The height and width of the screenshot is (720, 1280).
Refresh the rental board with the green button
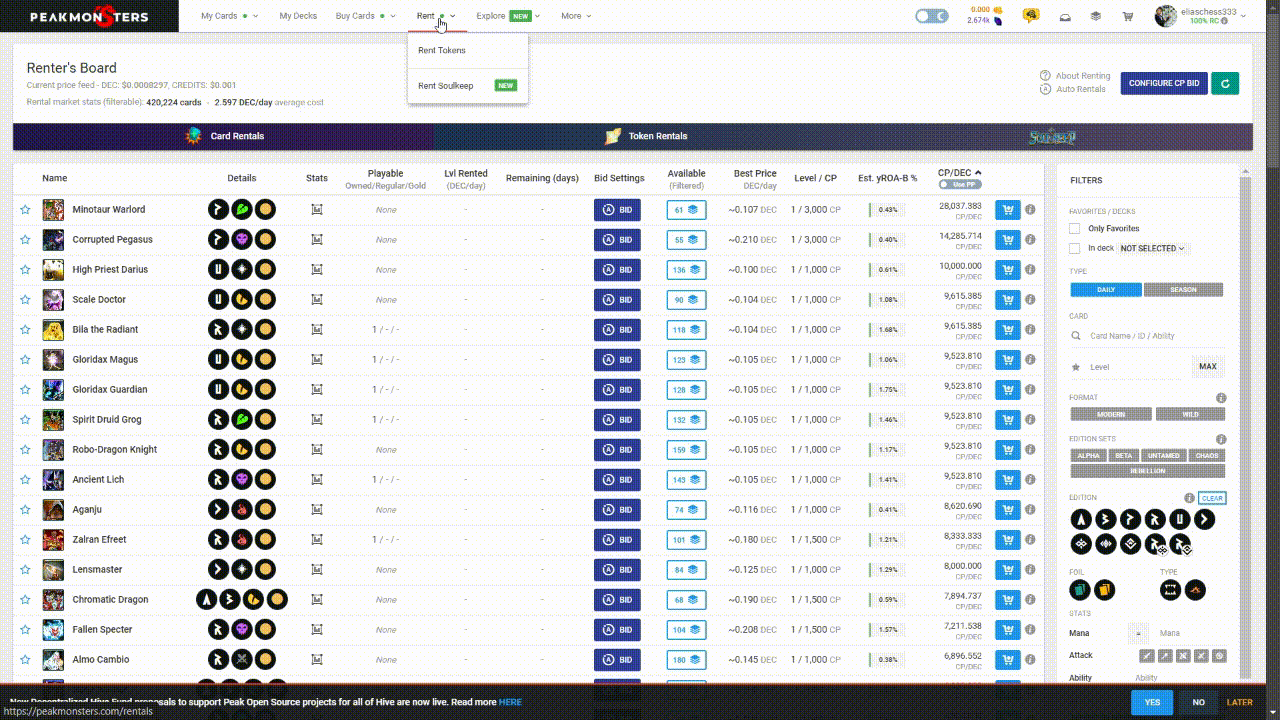pyautogui.click(x=1225, y=83)
